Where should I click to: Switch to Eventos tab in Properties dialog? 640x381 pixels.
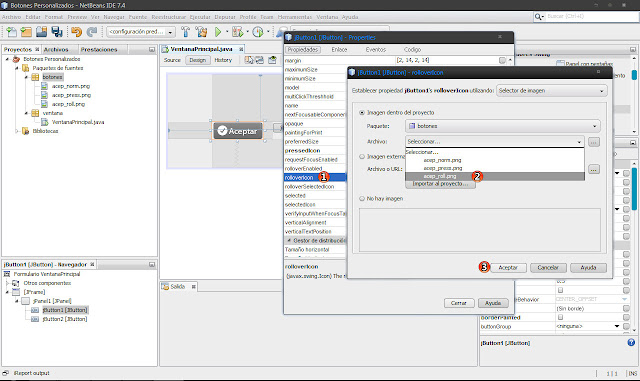(x=376, y=49)
